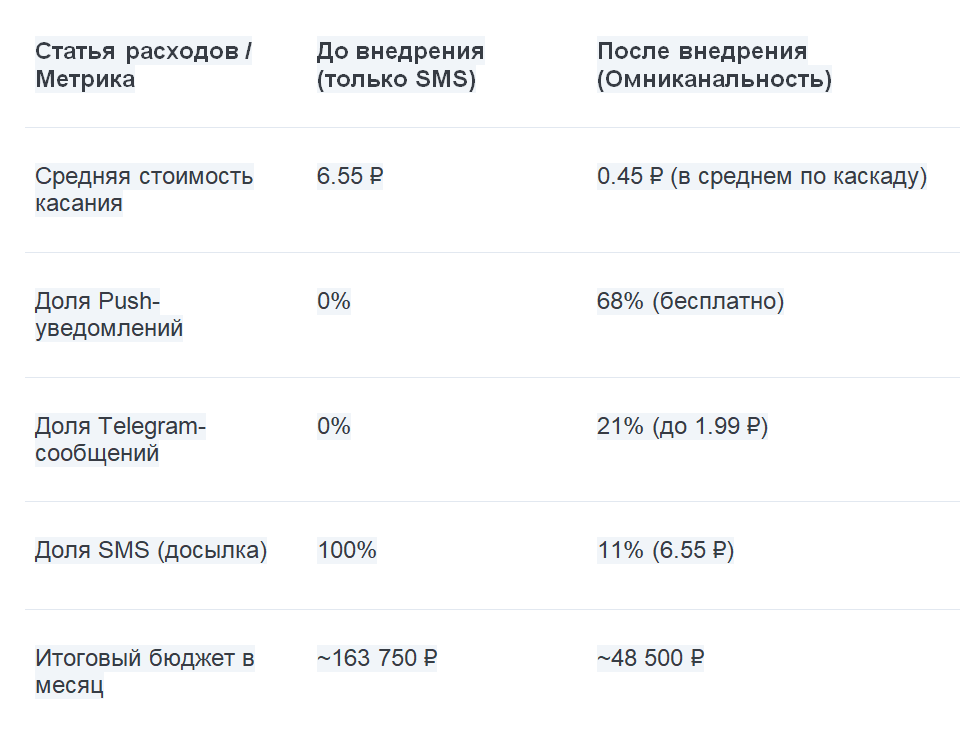Click the ~163 750 ₽ budget value

pos(377,659)
